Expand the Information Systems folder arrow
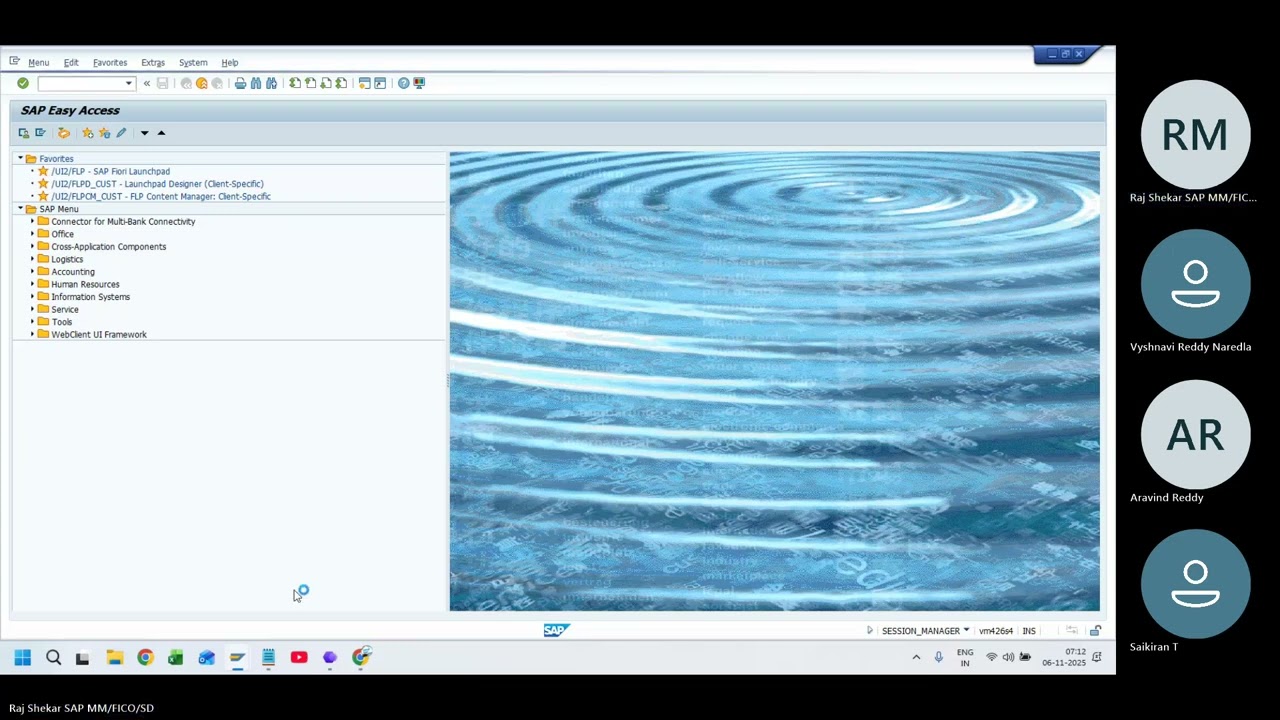Viewport: 1280px width, 720px height. coord(32,297)
